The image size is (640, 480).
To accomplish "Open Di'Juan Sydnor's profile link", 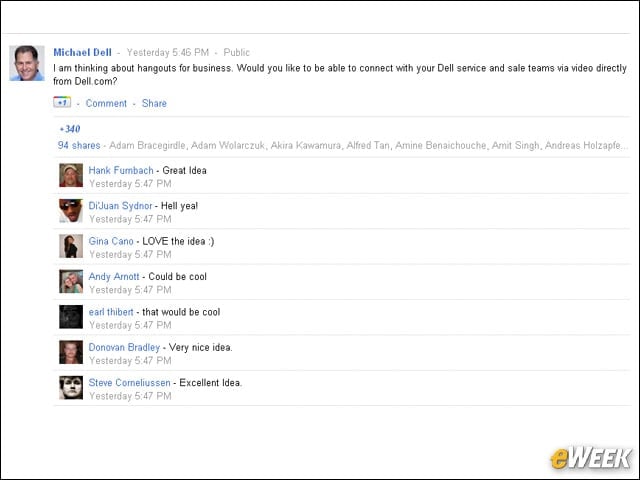I will (120, 206).
